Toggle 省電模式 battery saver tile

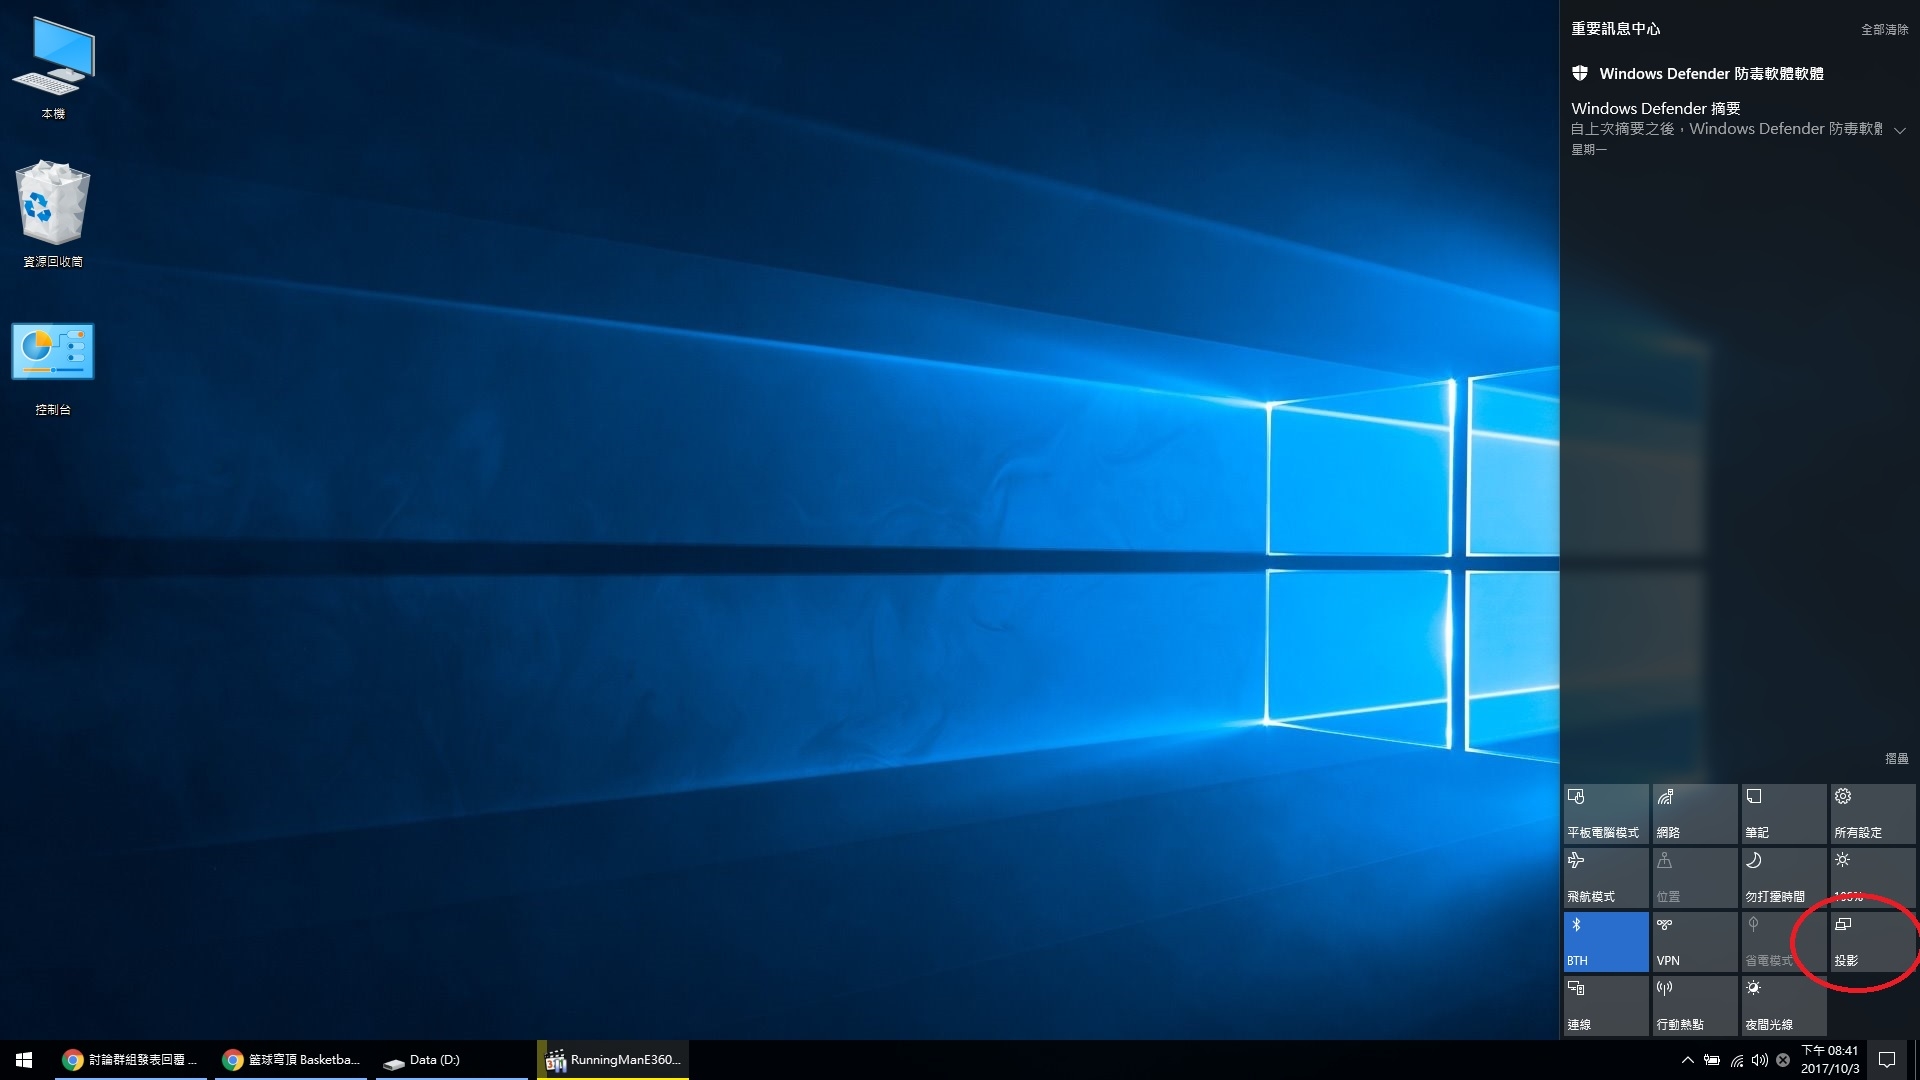(1784, 942)
